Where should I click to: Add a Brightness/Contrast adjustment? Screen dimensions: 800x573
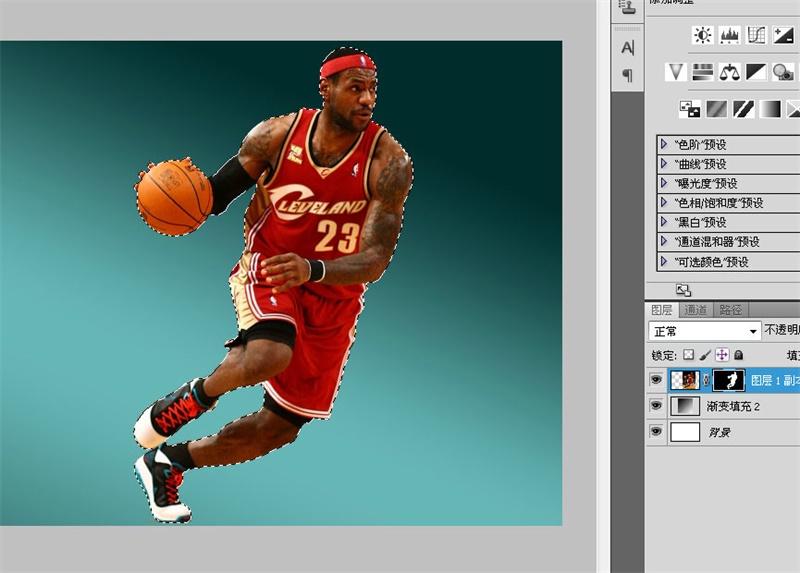703,35
